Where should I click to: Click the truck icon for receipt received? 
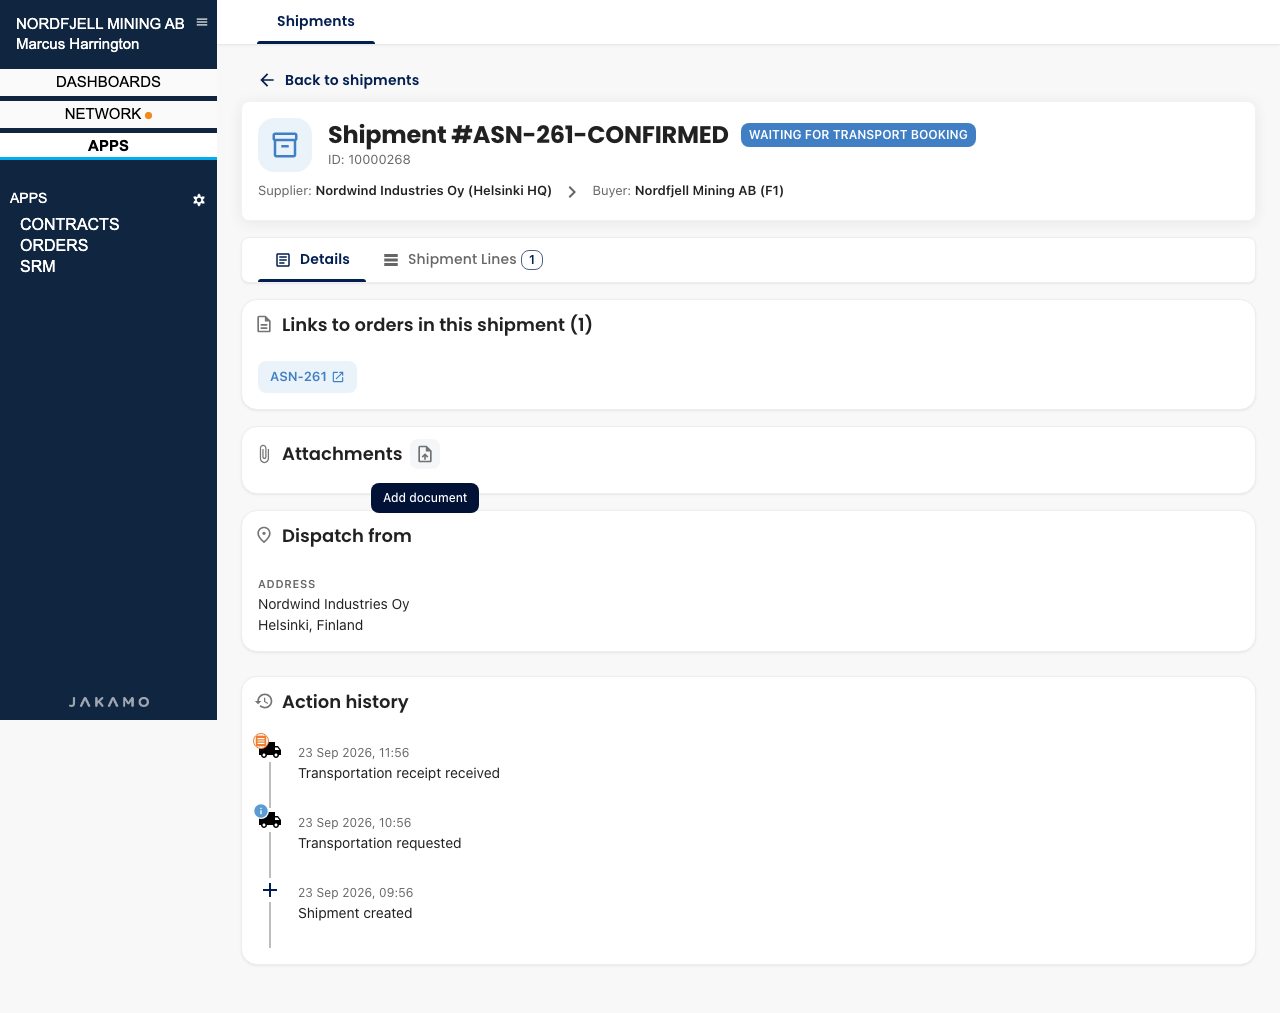click(270, 750)
